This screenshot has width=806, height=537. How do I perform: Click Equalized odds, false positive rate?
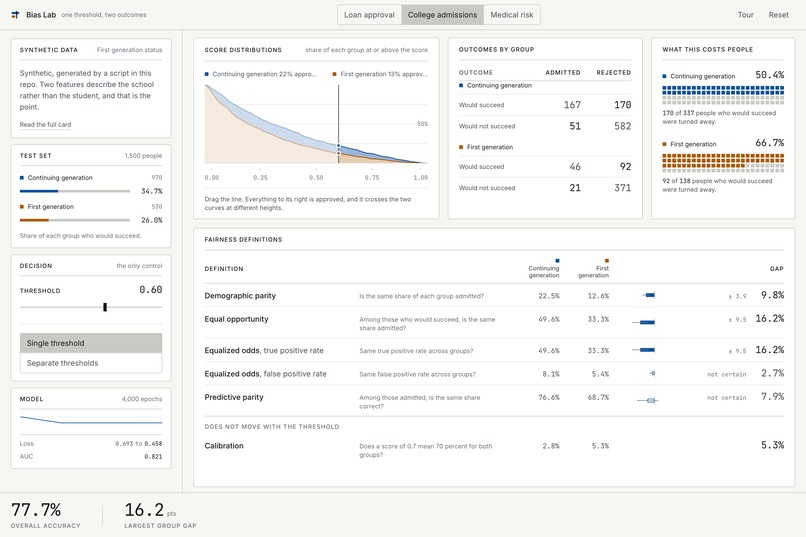click(265, 374)
